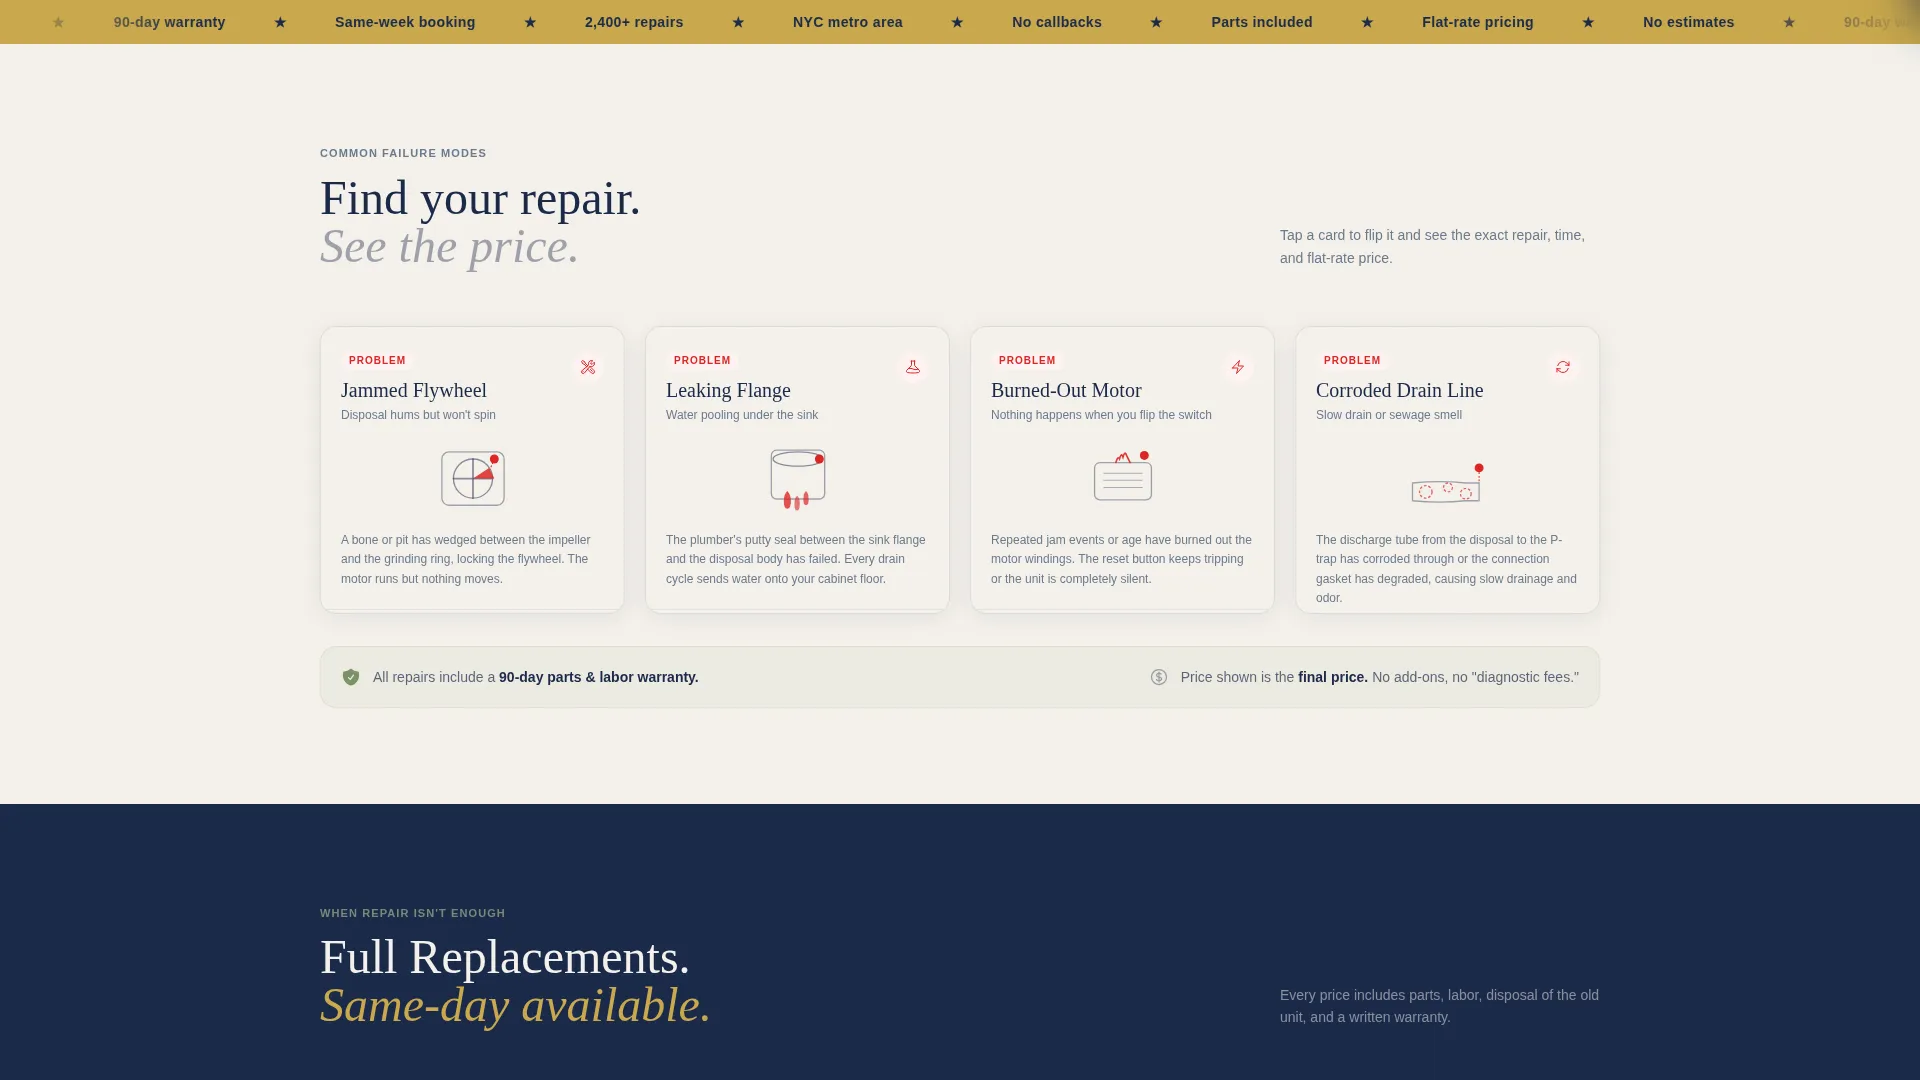Click "WHEN REPAIR ISN'T ENOUGH" label
Viewport: 1920px width, 1080px height.
point(413,913)
